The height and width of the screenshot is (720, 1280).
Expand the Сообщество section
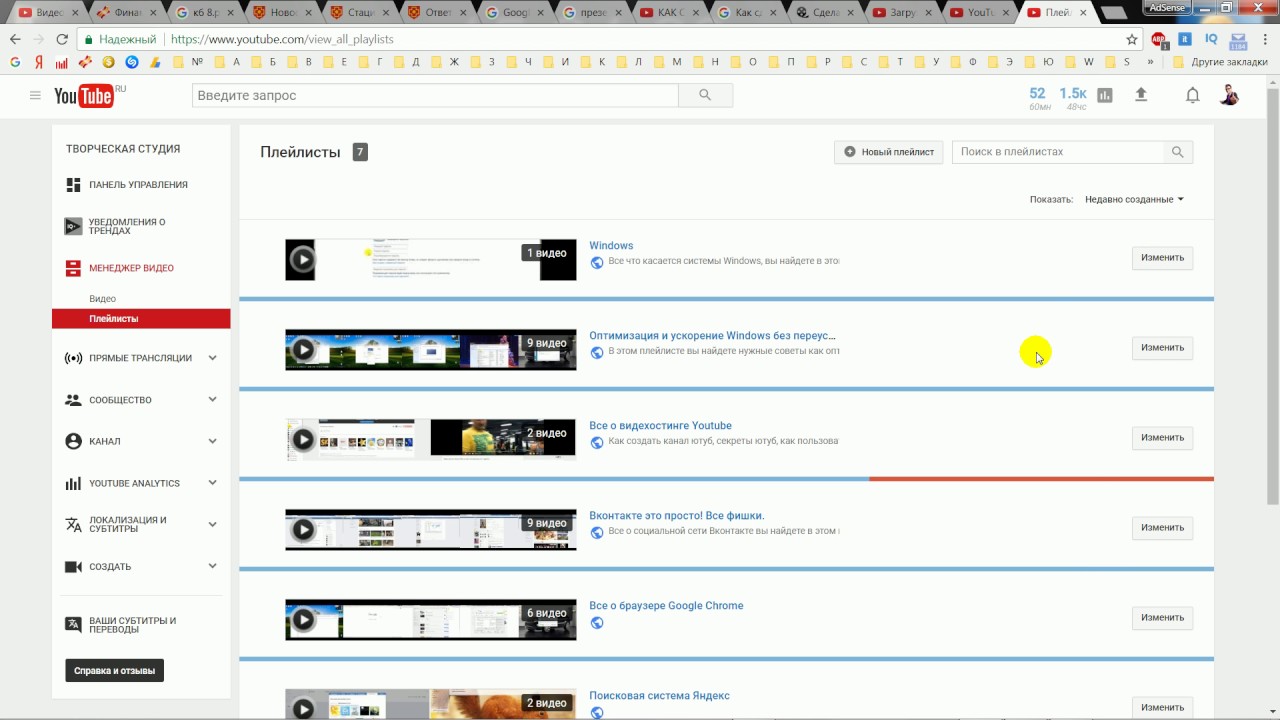click(213, 399)
